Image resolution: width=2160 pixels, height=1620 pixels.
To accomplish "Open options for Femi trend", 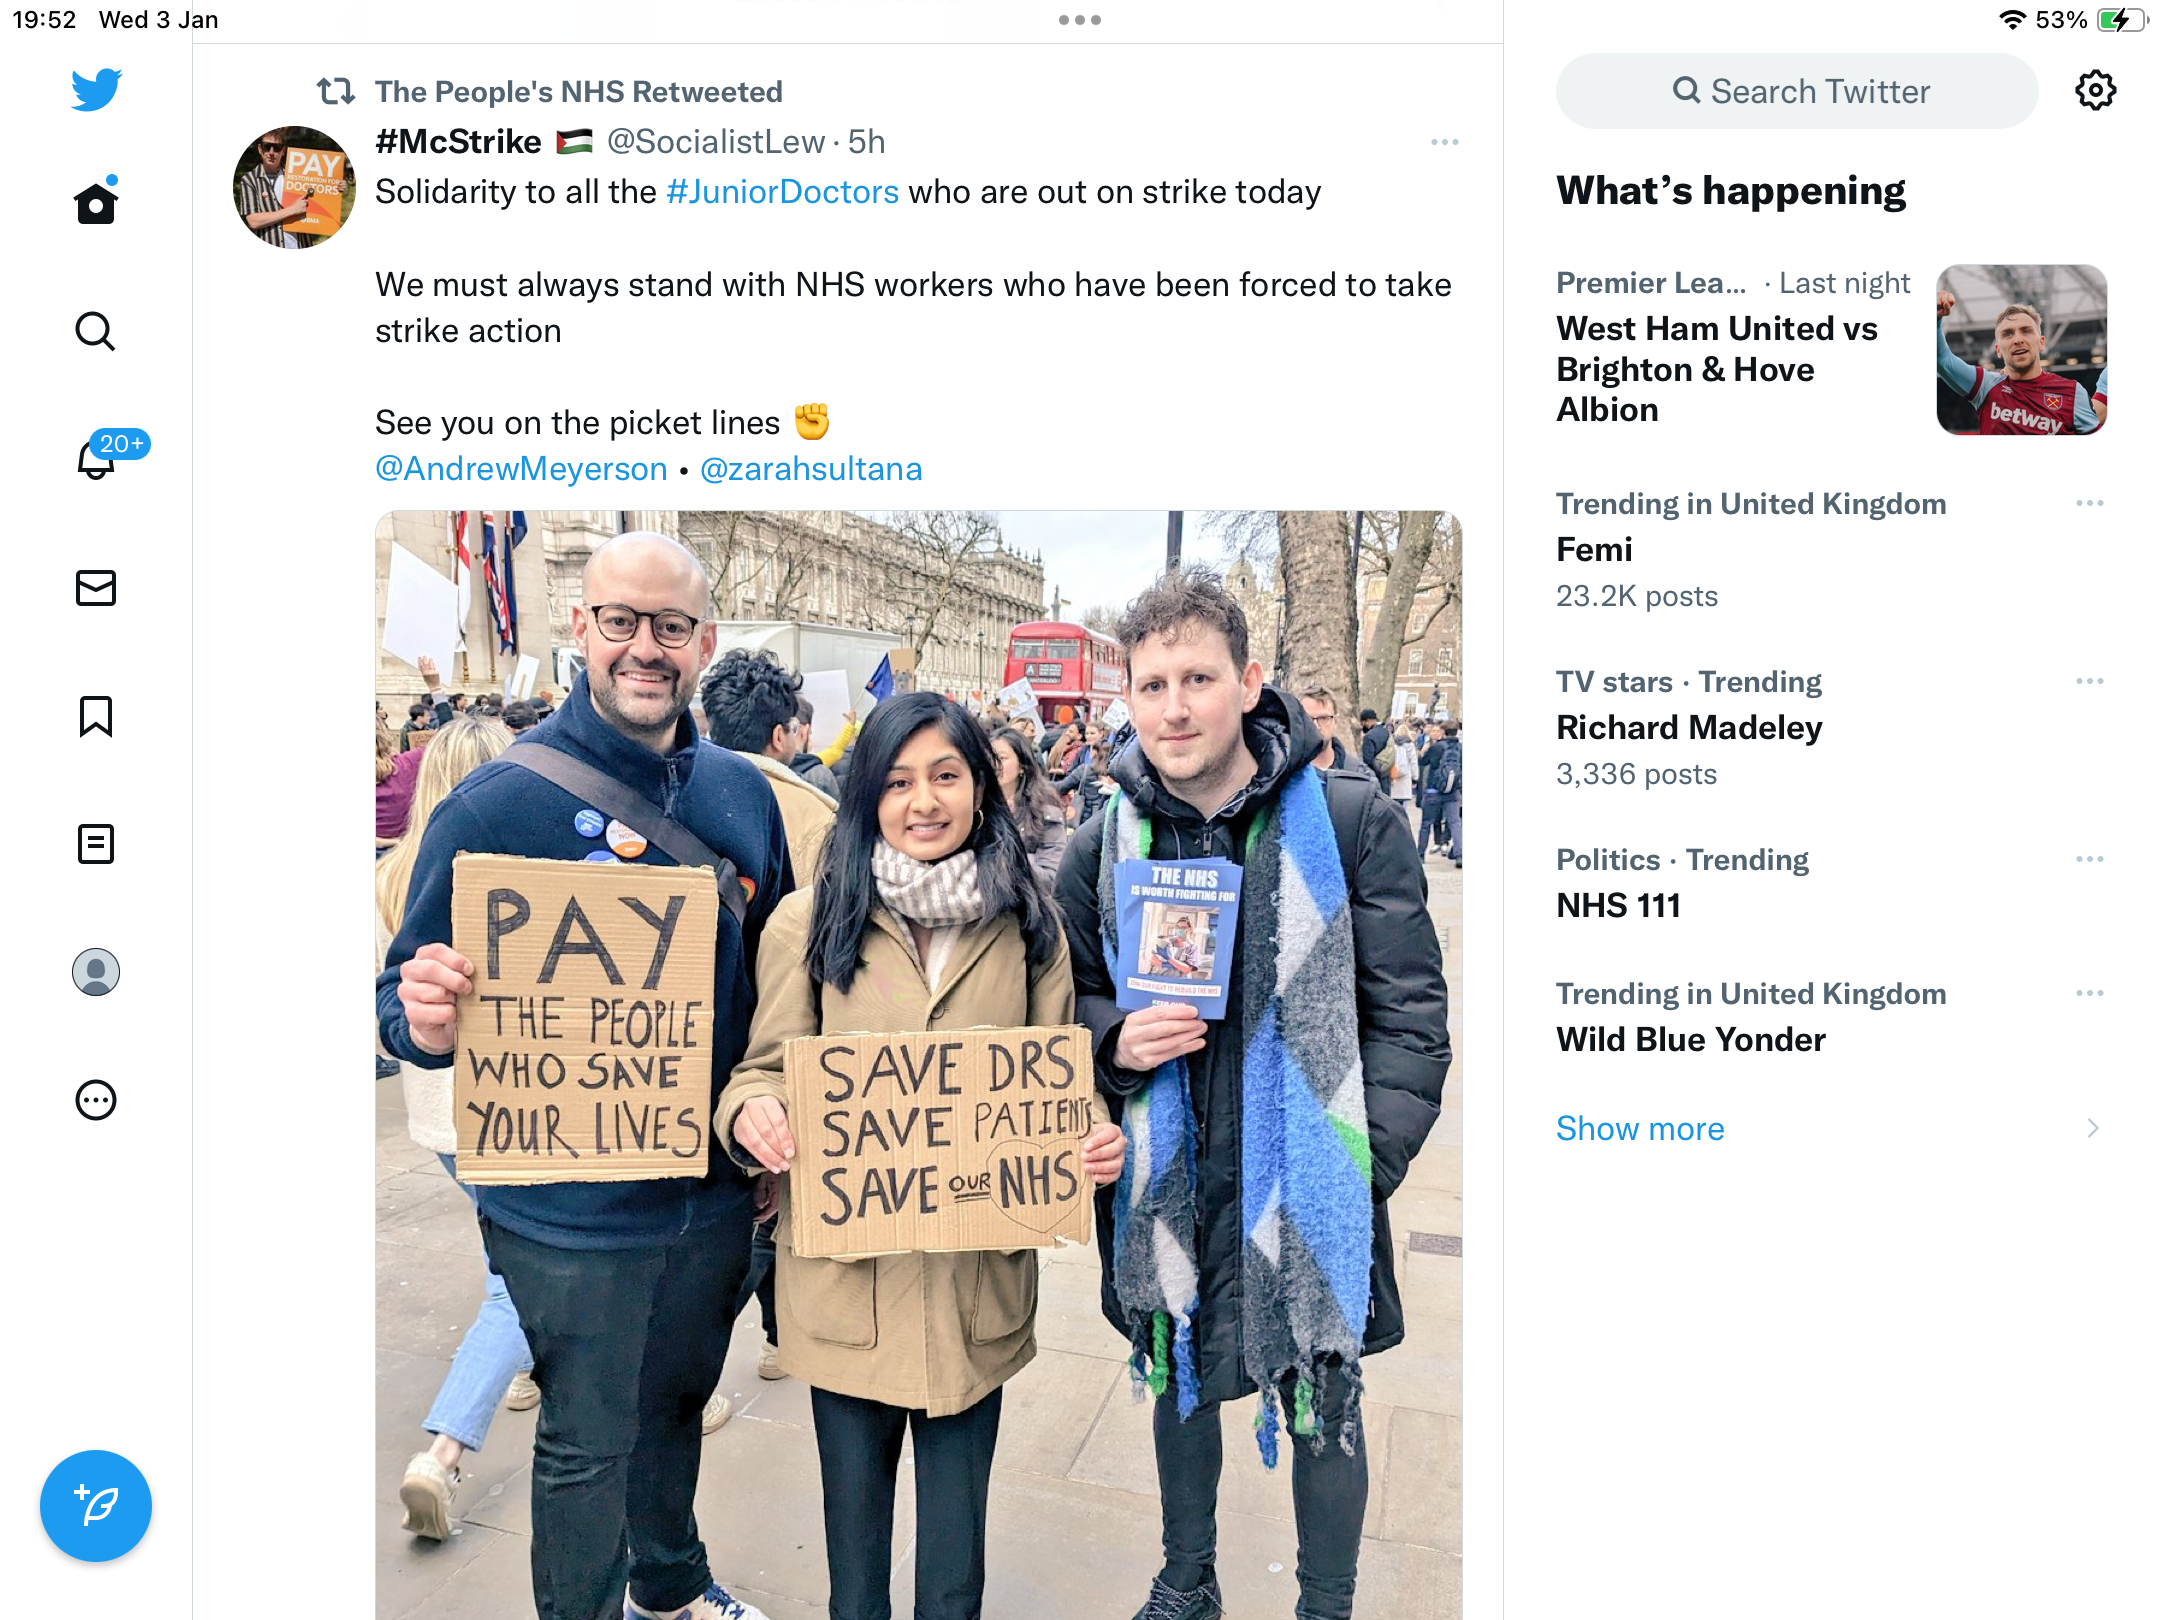I will tap(2090, 503).
